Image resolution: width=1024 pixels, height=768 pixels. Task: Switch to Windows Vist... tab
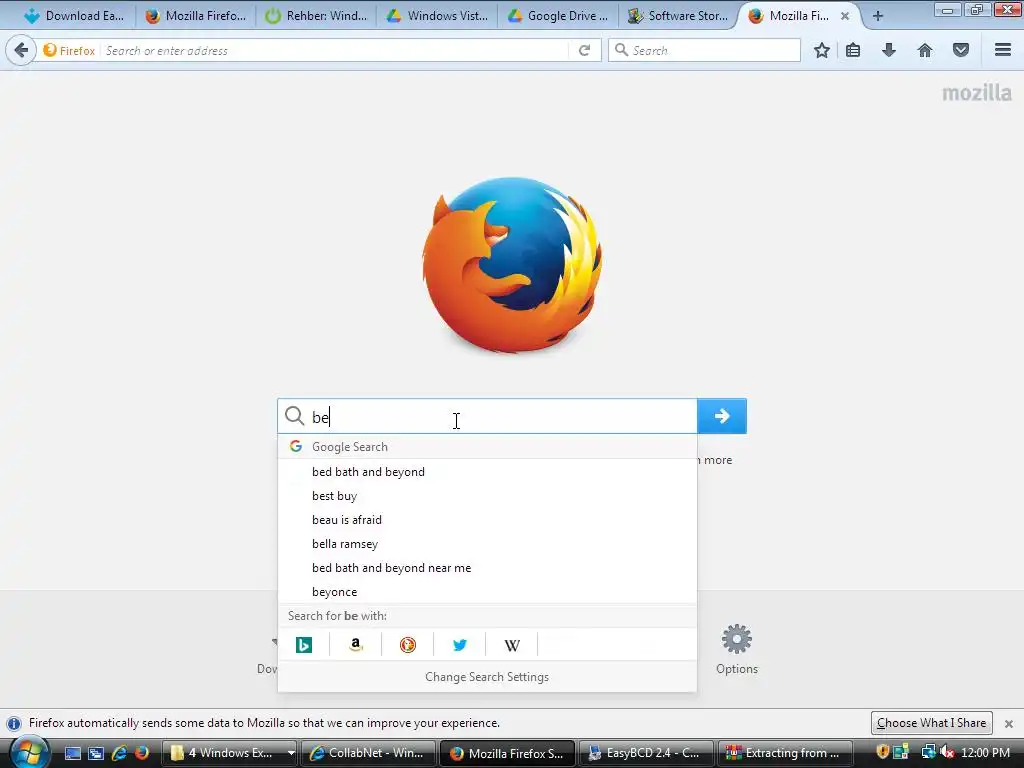point(438,16)
